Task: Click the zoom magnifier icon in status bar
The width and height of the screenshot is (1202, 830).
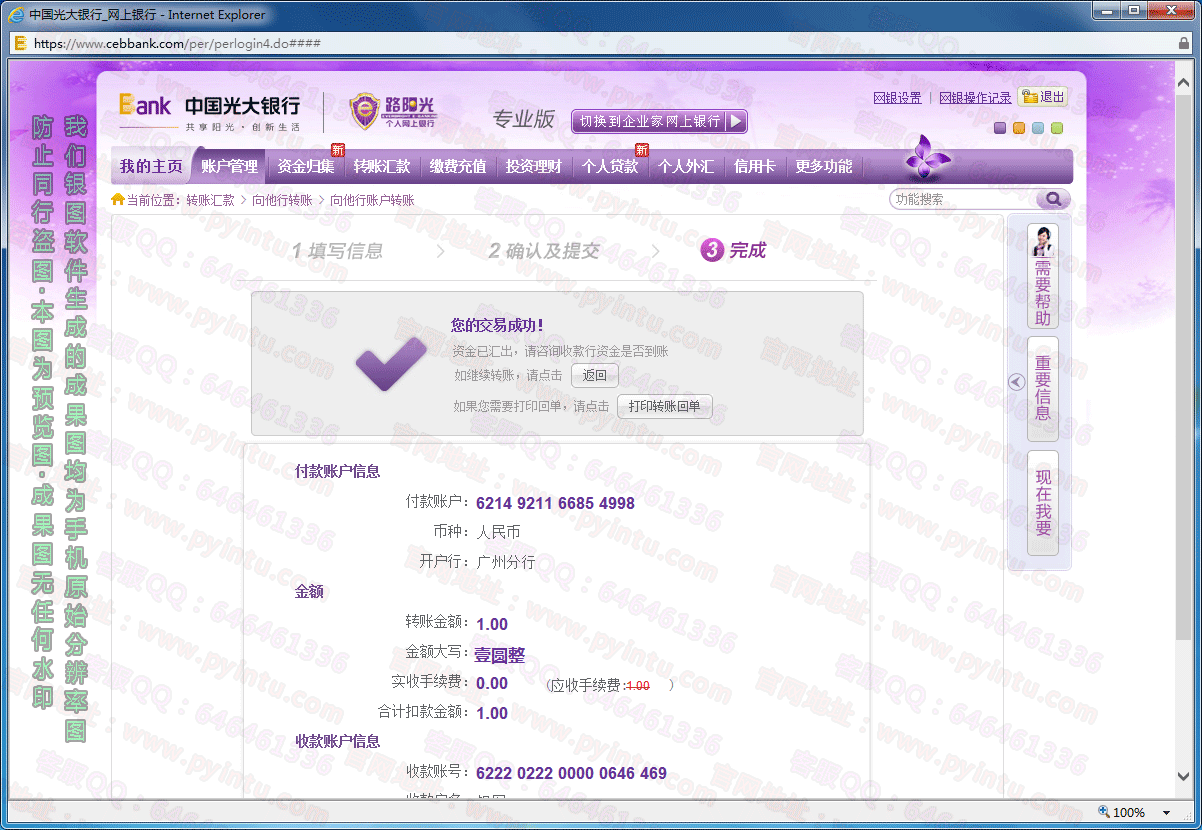Action: pyautogui.click(x=1104, y=812)
